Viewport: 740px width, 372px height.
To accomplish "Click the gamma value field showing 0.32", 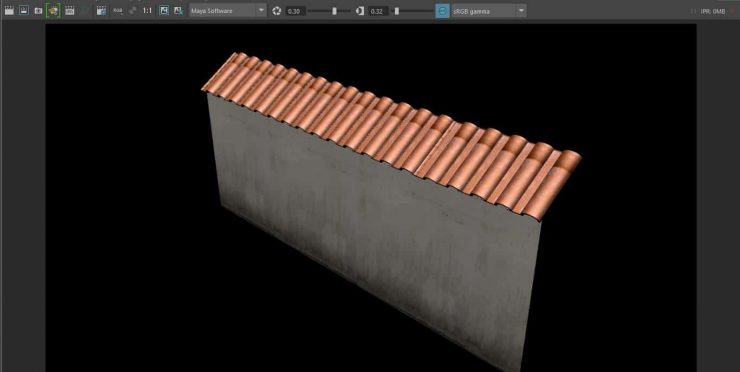I will tap(378, 11).
